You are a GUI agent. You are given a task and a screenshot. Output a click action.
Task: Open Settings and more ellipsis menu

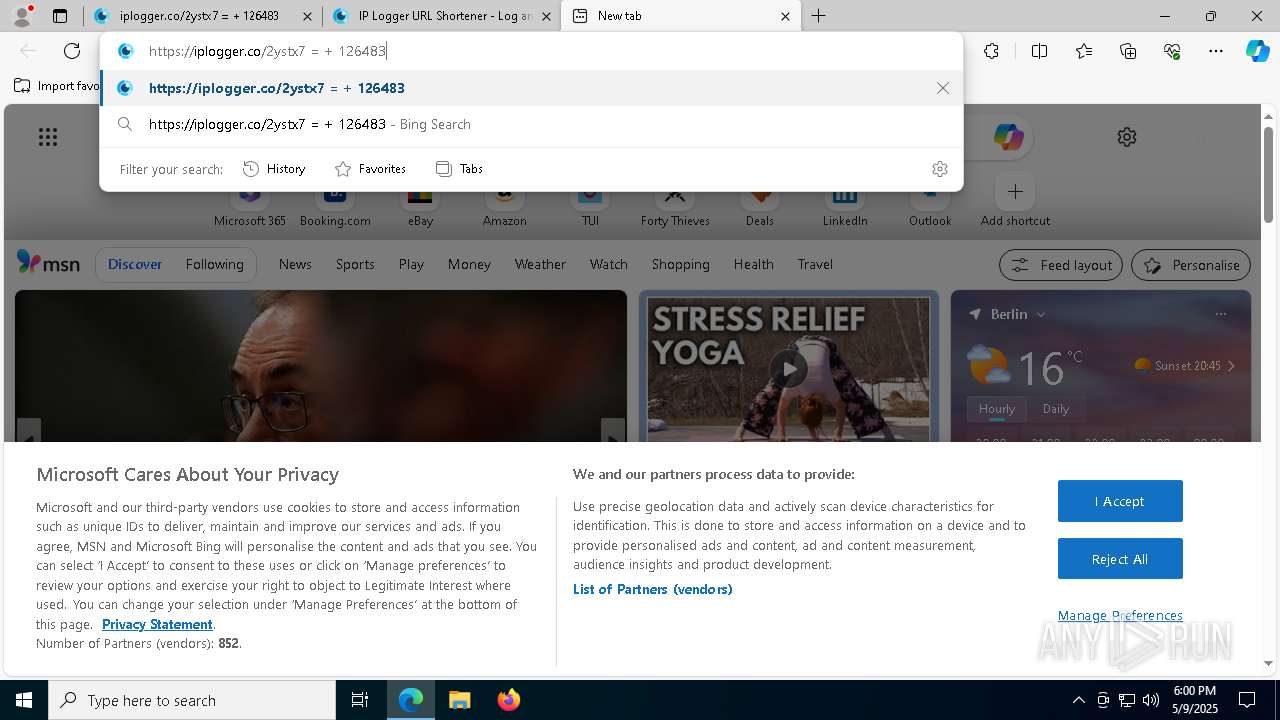click(1216, 51)
